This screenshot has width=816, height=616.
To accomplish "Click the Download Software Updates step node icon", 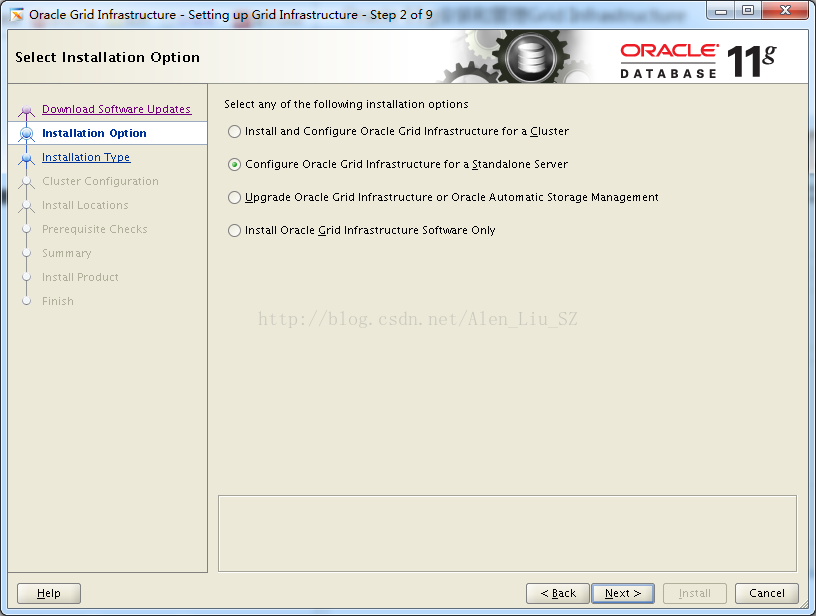I will click(x=27, y=110).
